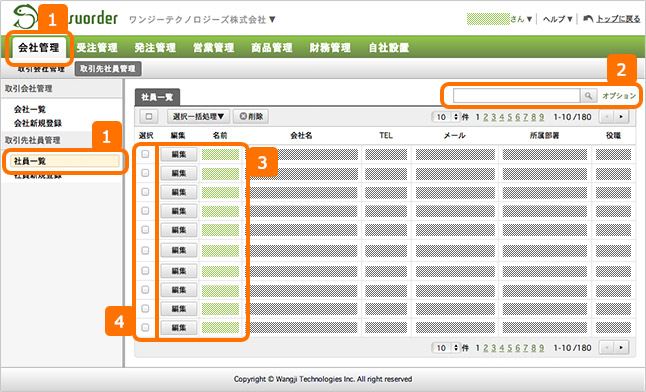Click the メール column header
The image size is (646, 392).
454,136
